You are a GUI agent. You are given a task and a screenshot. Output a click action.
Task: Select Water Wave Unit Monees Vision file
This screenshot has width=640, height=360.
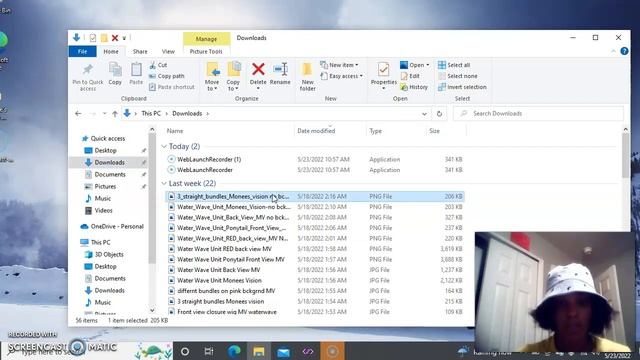[219, 280]
